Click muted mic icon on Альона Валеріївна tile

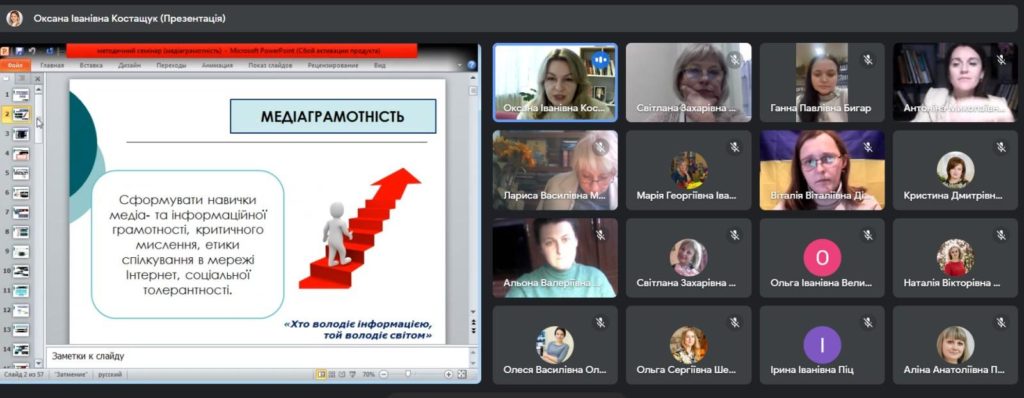[x=600, y=235]
